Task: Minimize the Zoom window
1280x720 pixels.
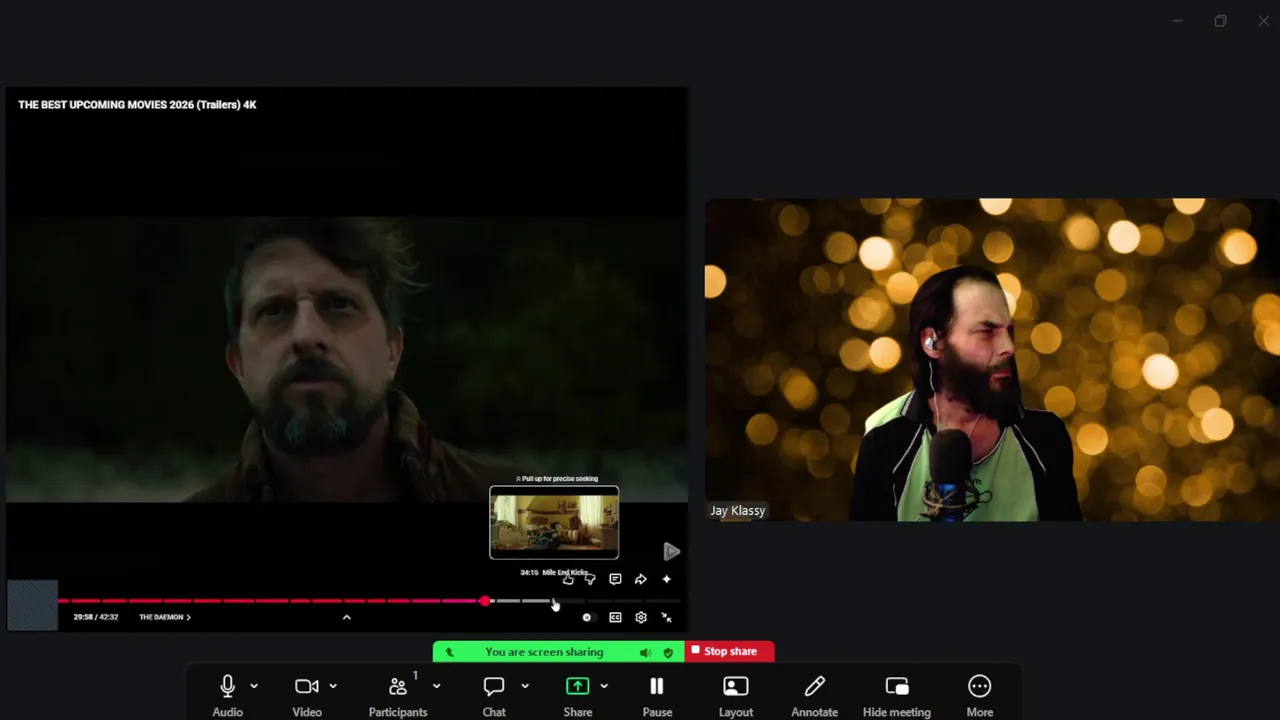Action: [1177, 21]
